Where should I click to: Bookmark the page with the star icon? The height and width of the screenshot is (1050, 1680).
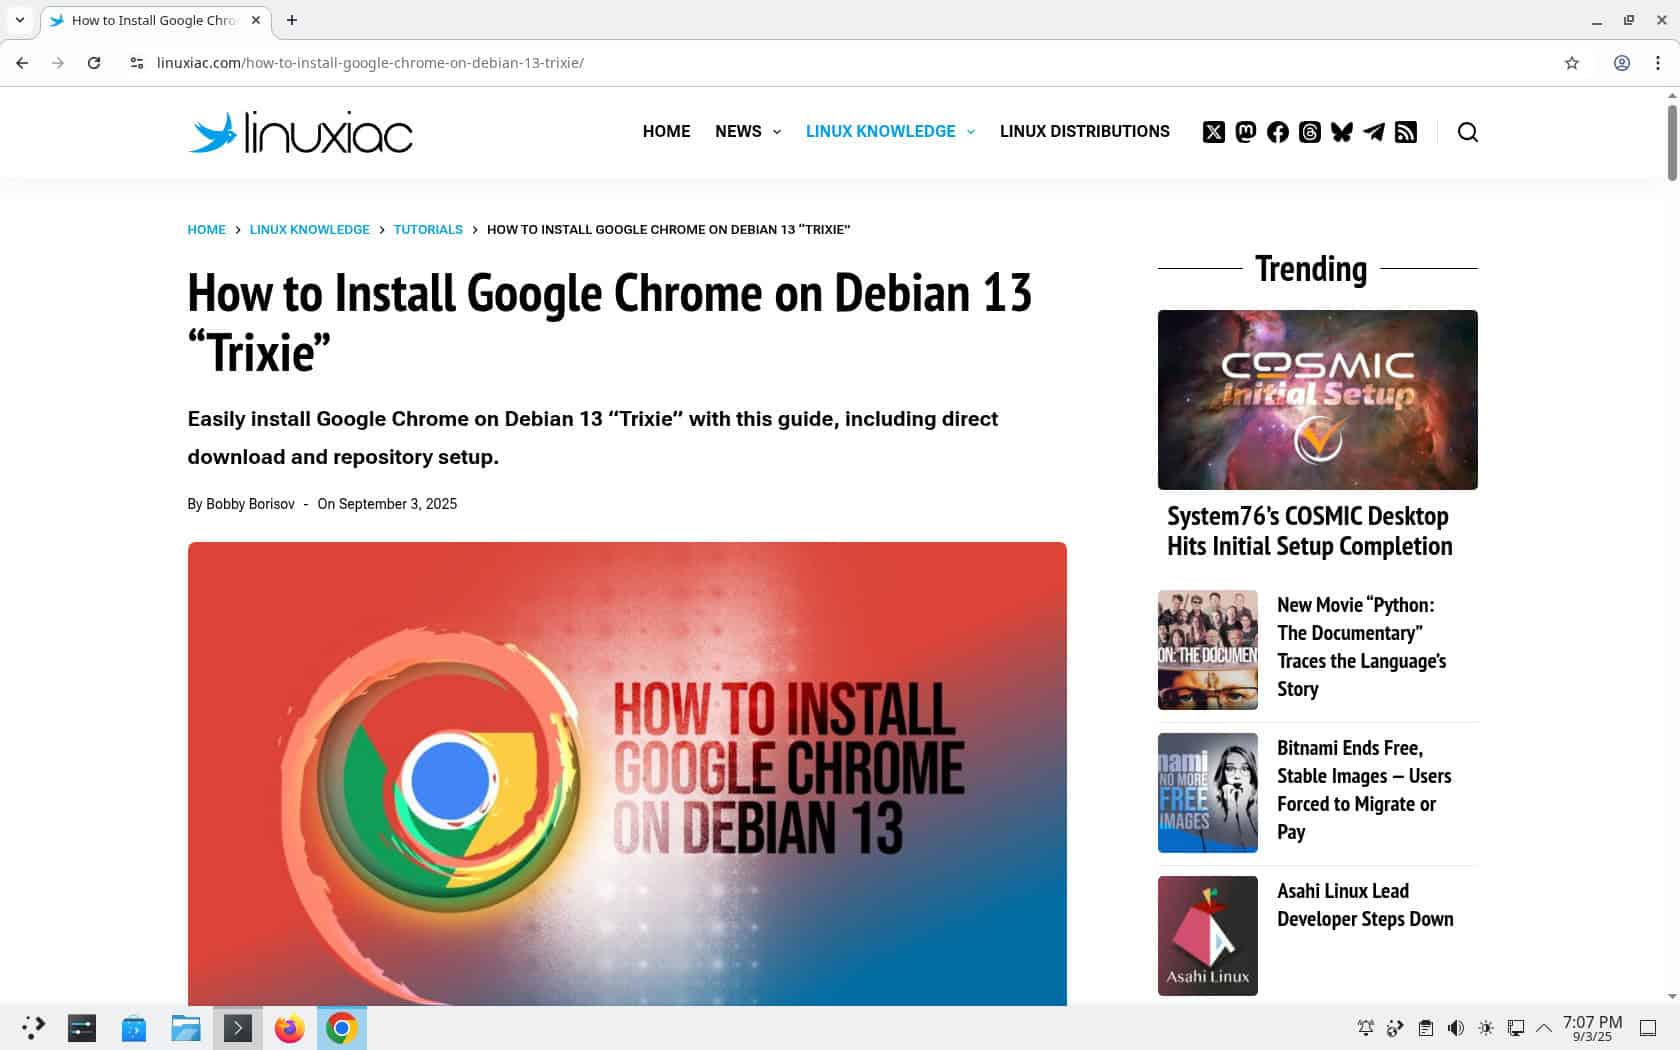click(1571, 62)
